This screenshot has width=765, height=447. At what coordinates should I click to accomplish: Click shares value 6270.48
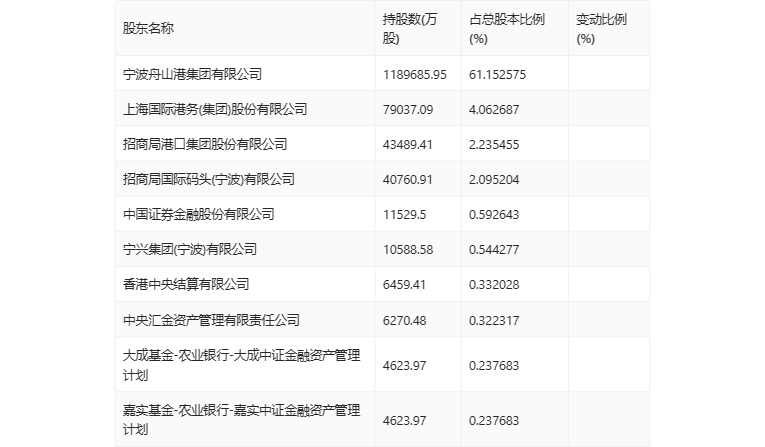[404, 321]
